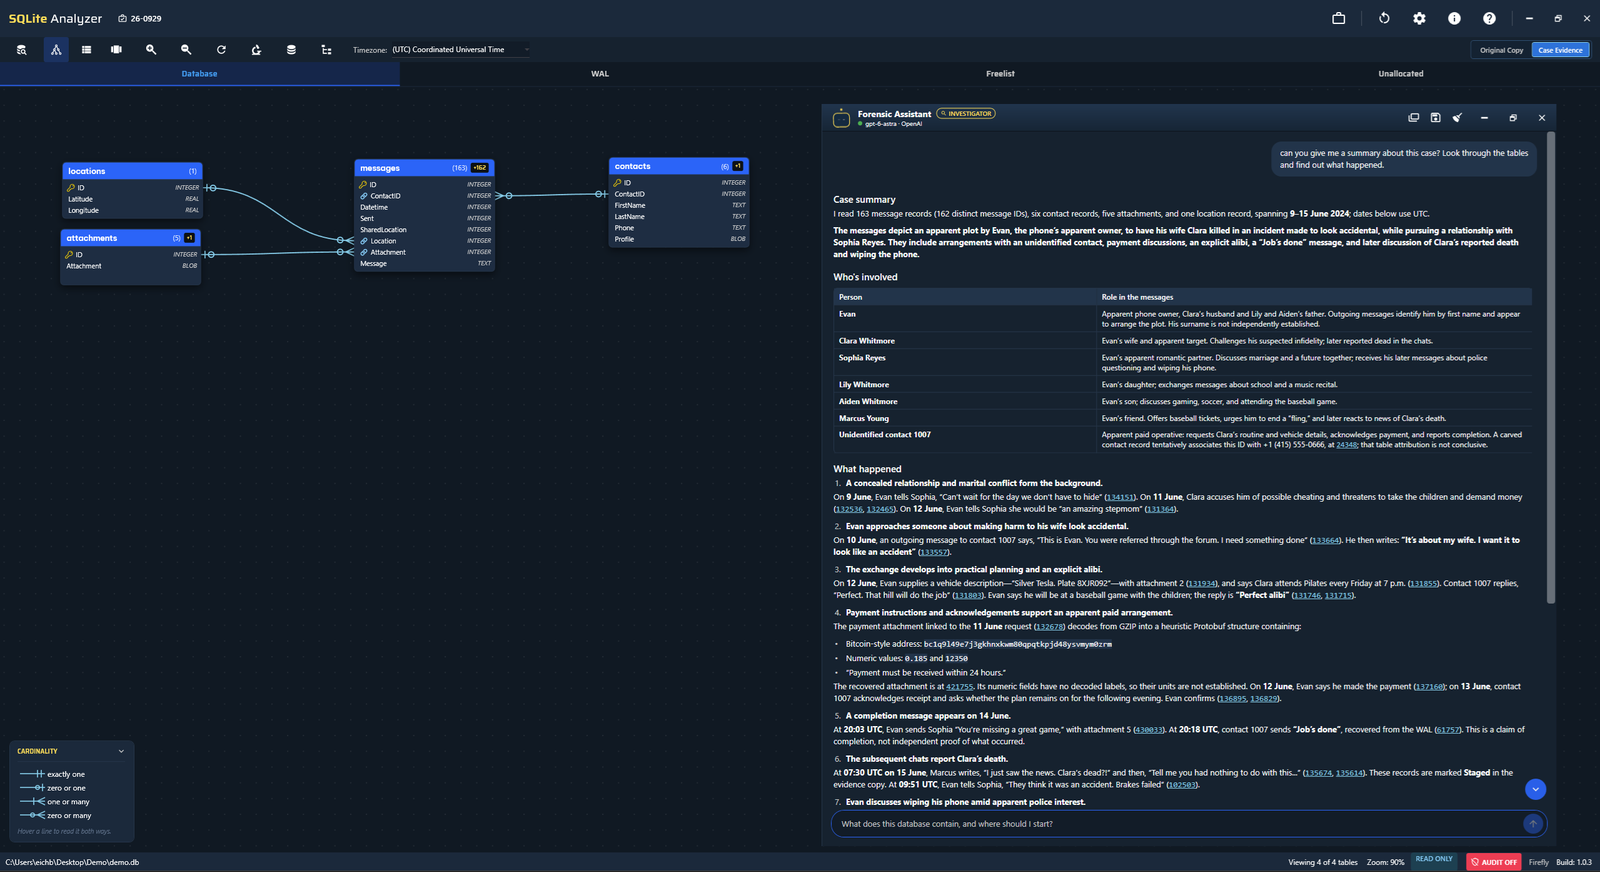Switch to the Freelist tab

click(x=1000, y=74)
